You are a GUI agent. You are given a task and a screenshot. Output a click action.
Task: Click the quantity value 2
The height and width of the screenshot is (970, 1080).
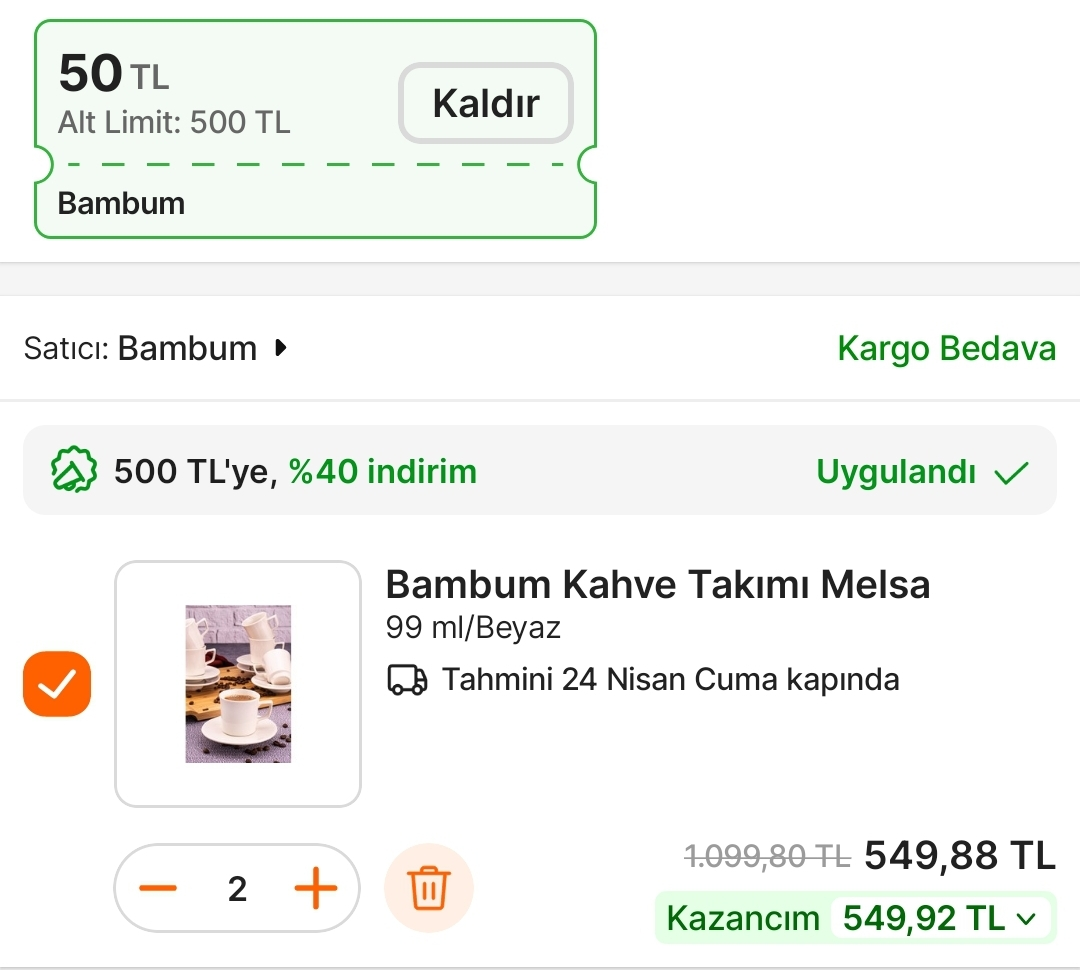pos(237,888)
